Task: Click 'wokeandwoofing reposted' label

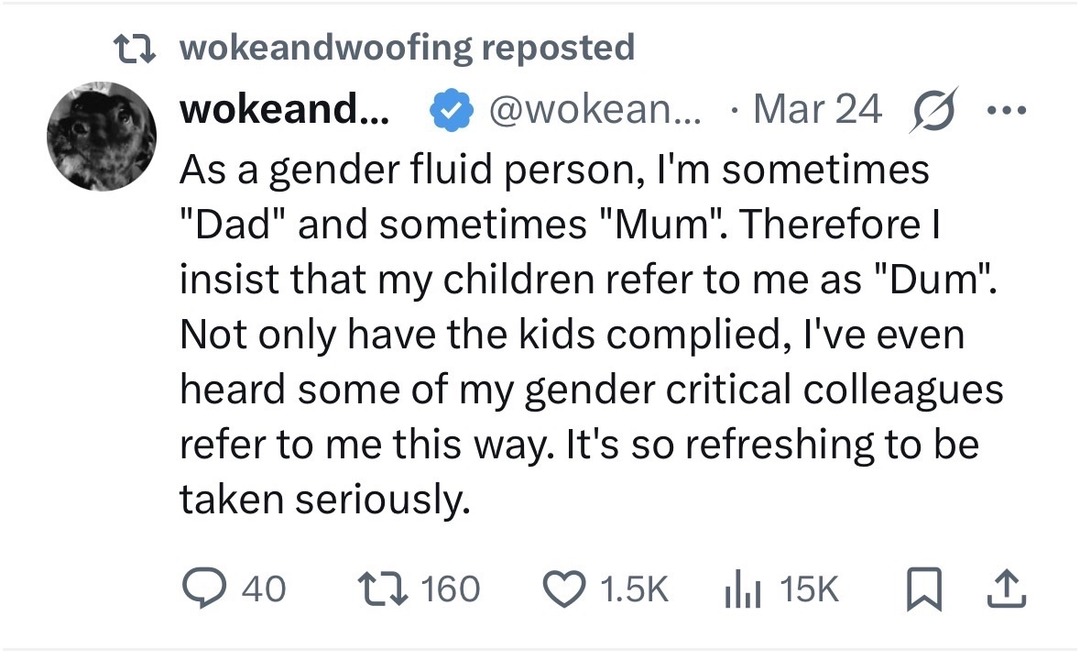Action: (x=404, y=45)
